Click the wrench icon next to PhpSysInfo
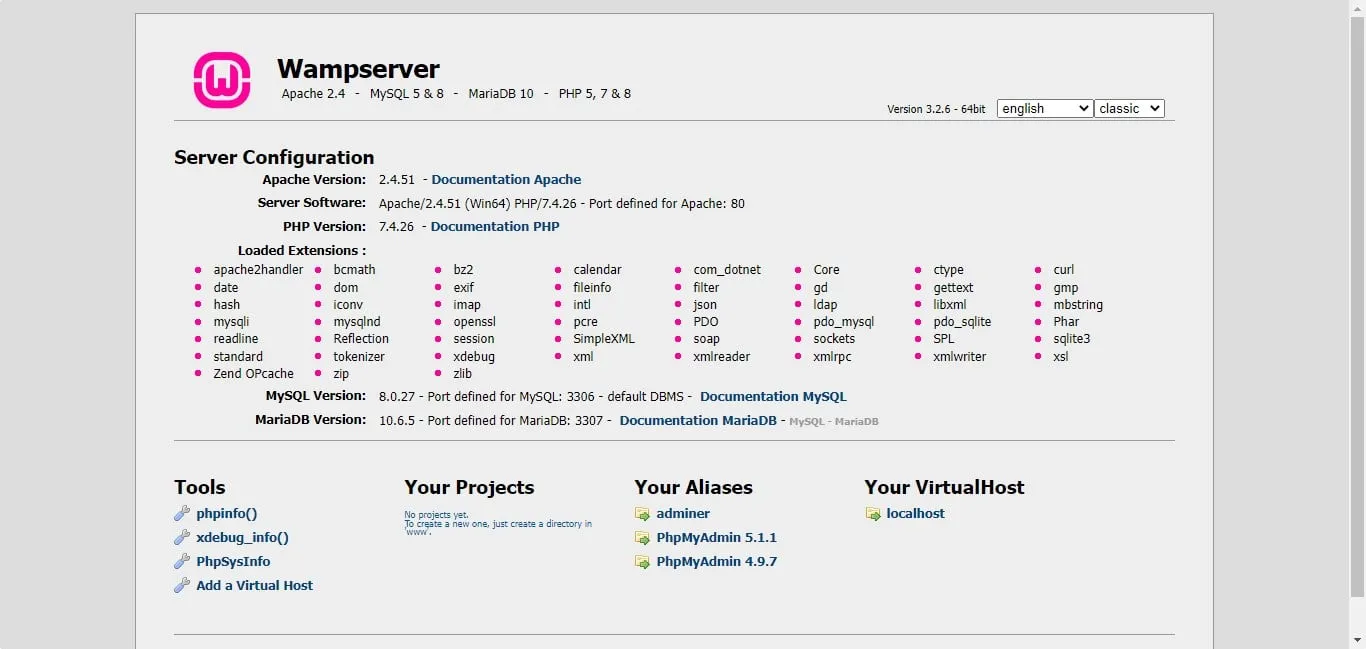 pos(182,562)
